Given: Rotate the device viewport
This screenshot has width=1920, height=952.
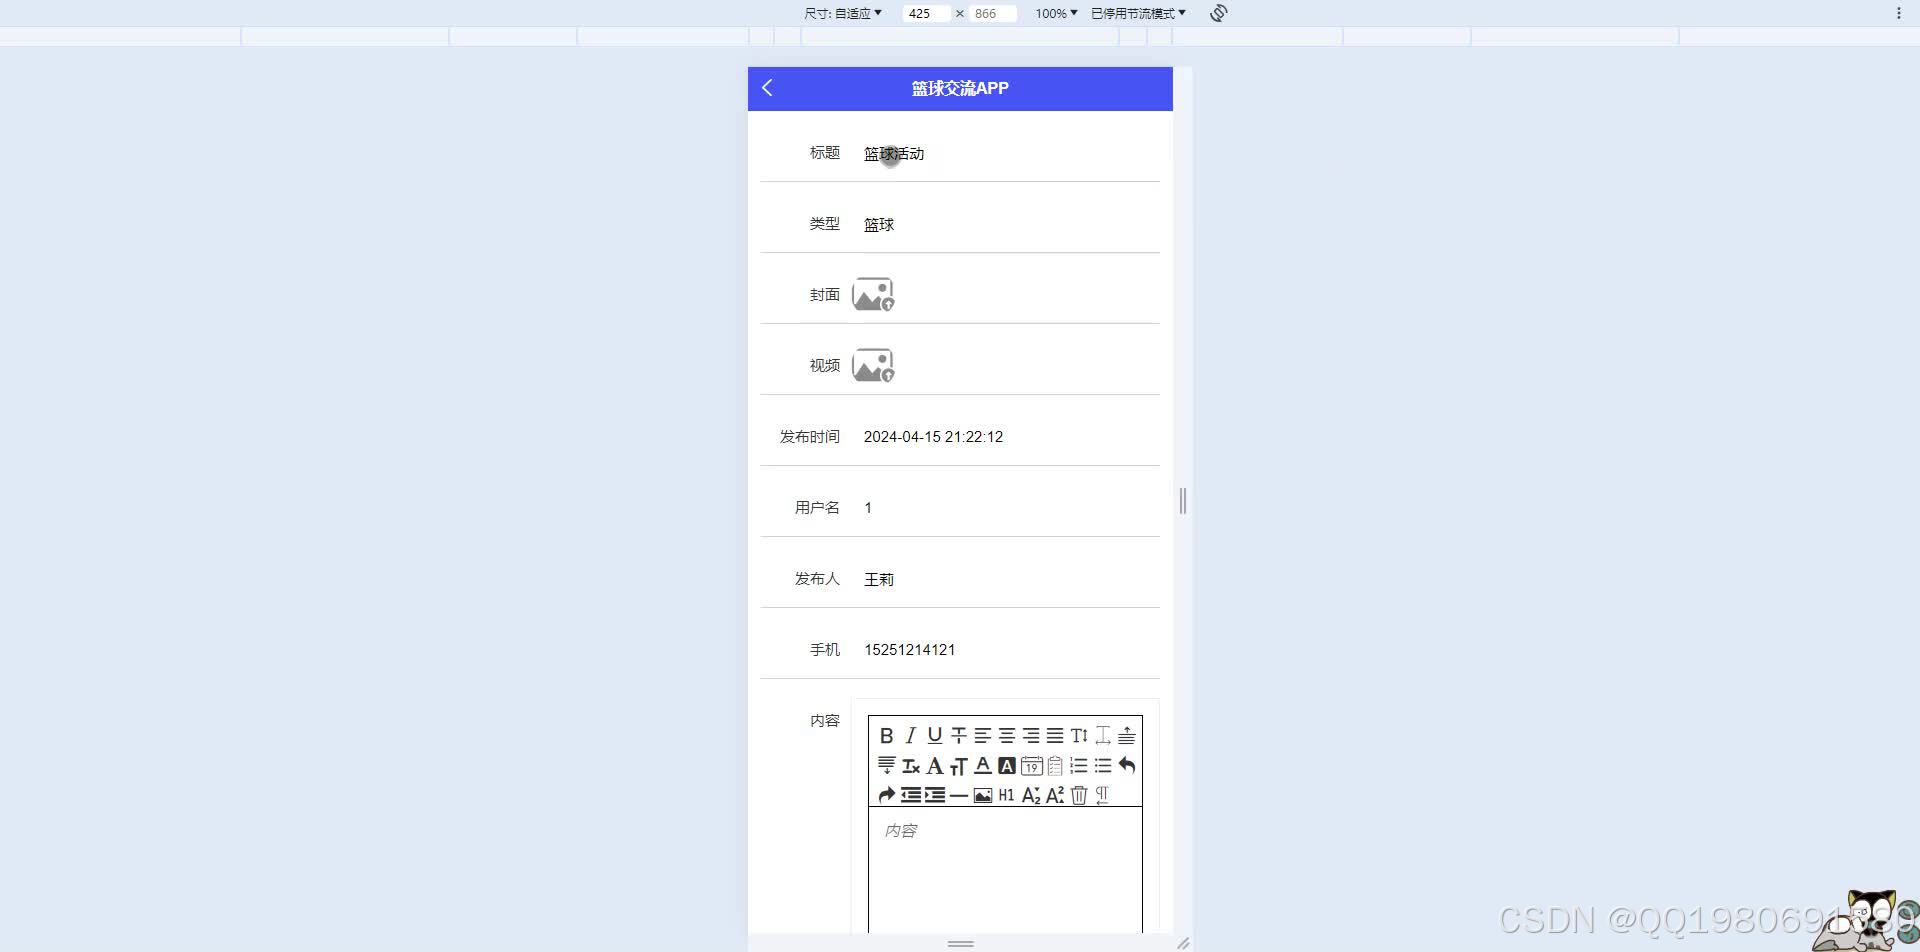Looking at the screenshot, I should 1218,13.
